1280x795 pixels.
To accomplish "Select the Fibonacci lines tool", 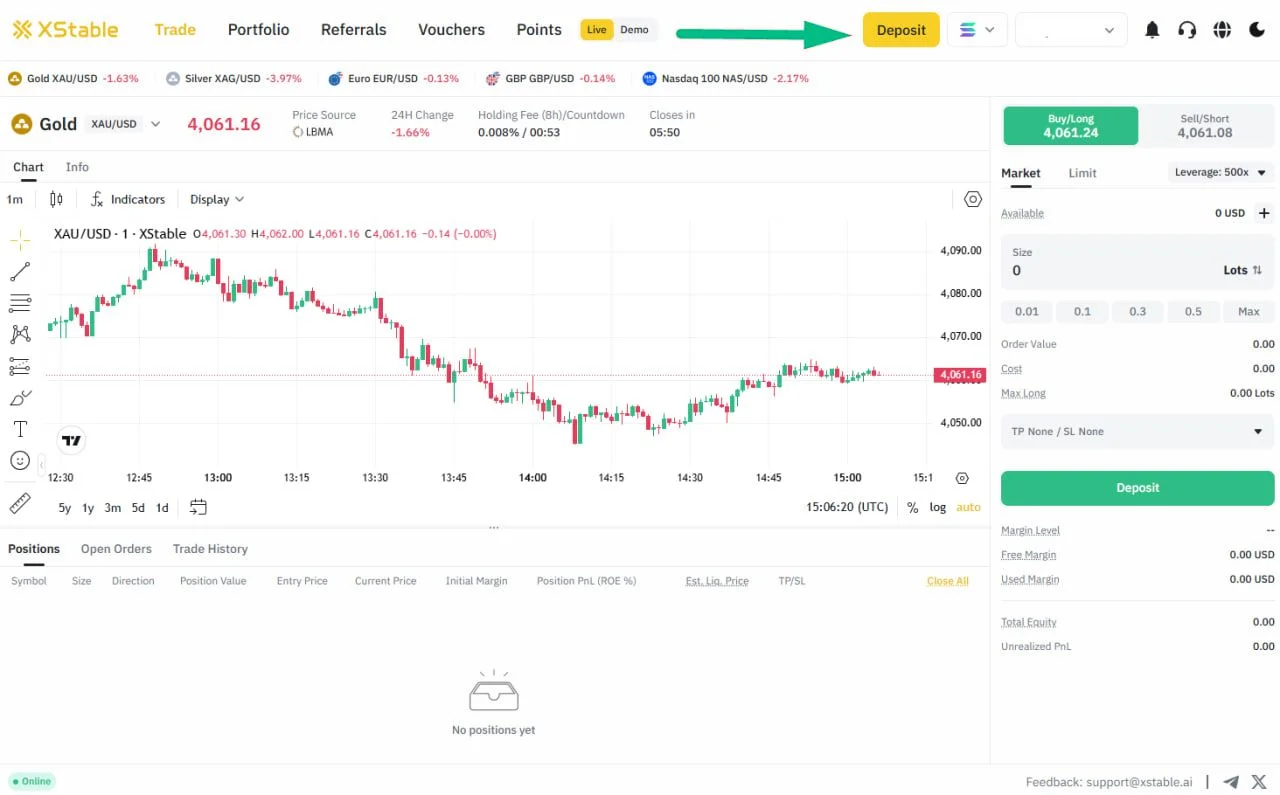I will click(x=20, y=303).
